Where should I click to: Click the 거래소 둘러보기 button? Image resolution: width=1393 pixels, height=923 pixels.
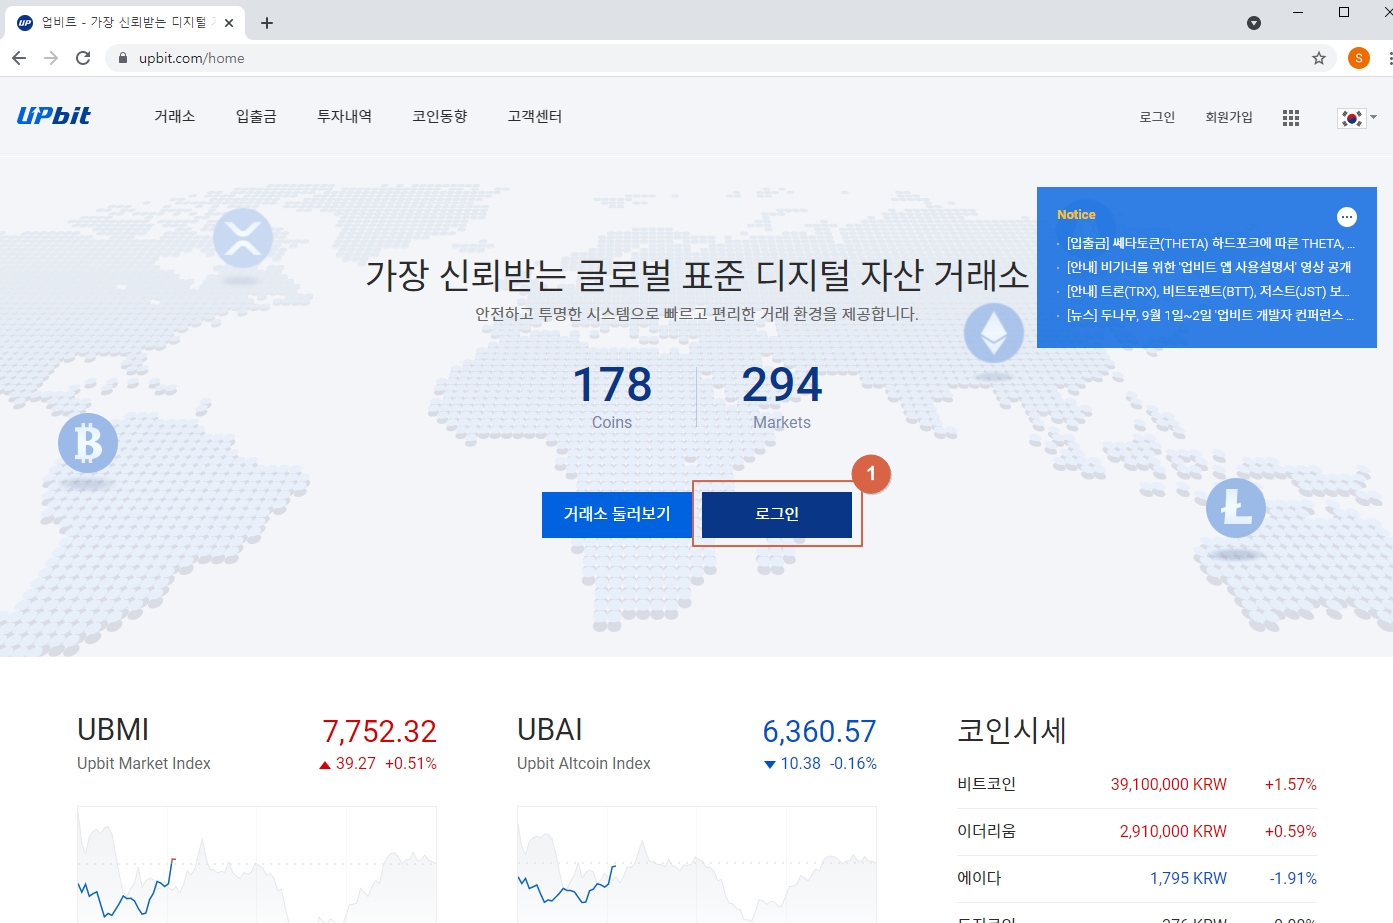click(x=617, y=515)
